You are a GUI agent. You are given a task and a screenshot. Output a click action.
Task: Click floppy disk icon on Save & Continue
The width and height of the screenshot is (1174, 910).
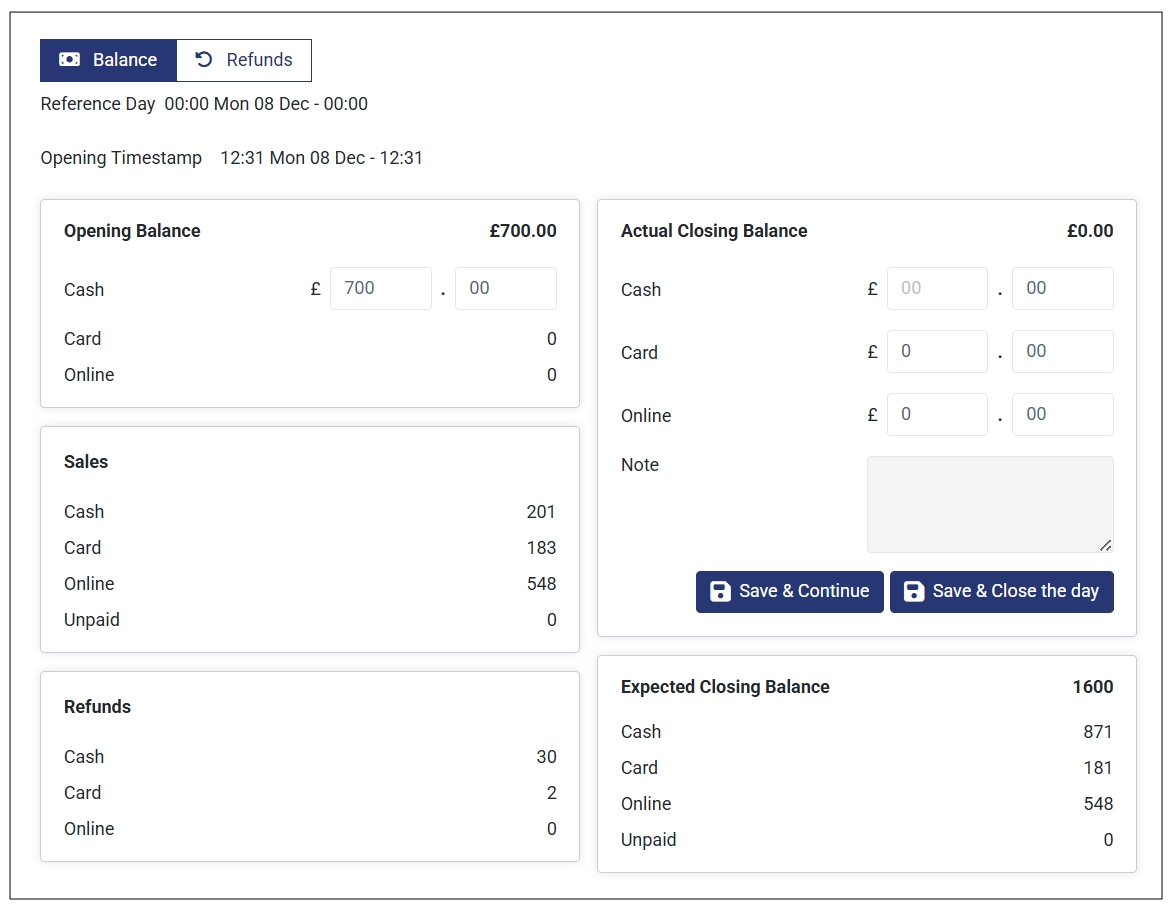(x=720, y=591)
